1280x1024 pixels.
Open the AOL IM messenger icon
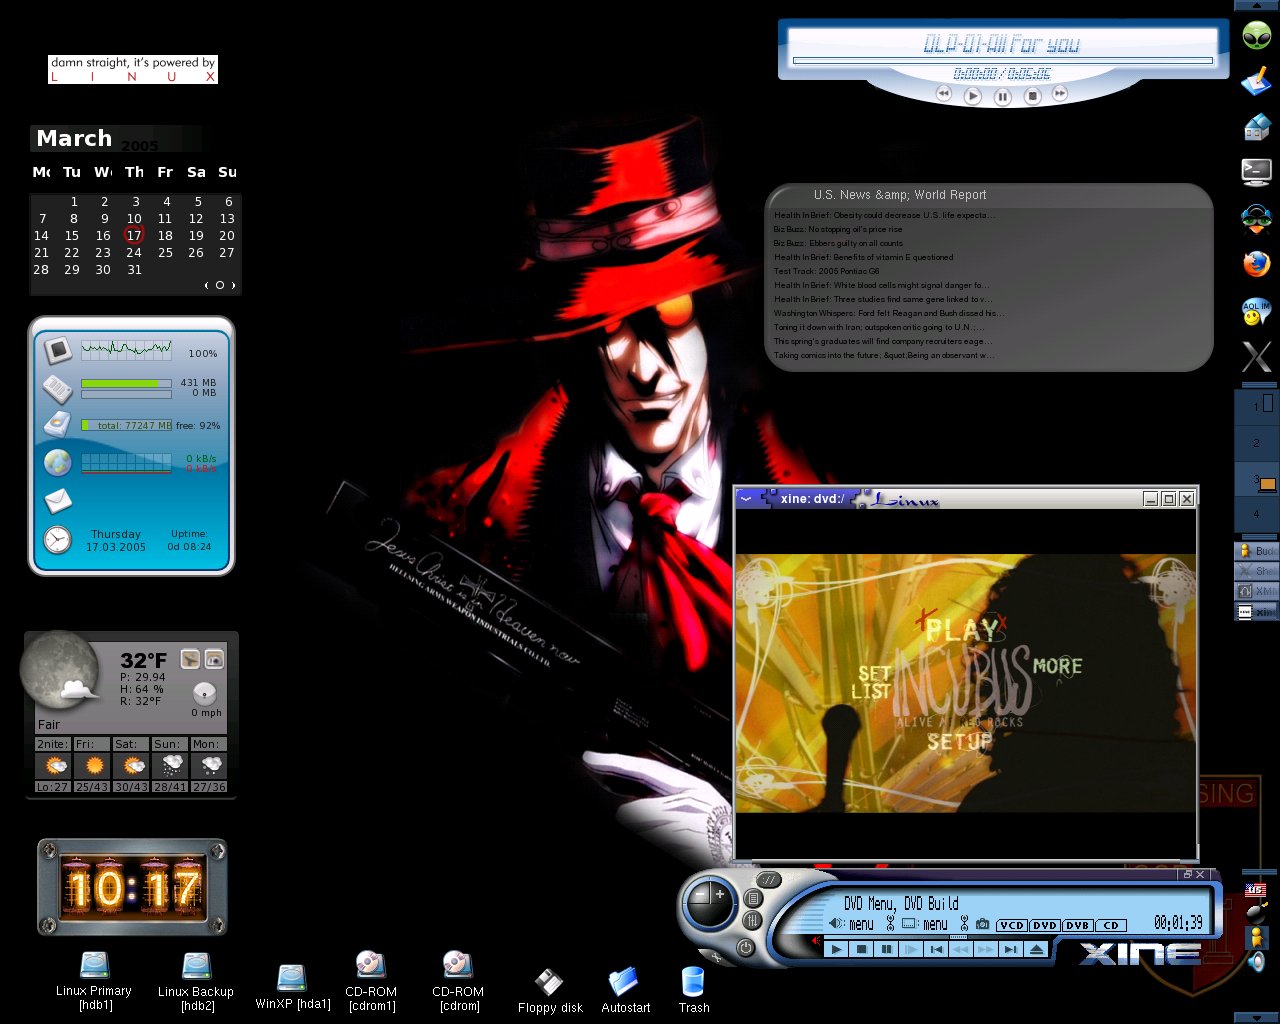1256,311
